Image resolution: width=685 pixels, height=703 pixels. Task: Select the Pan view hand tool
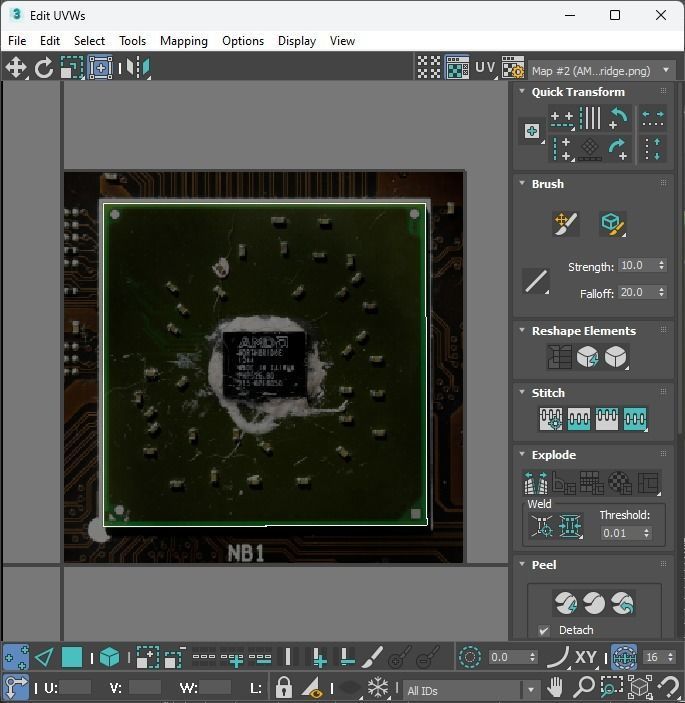(x=555, y=687)
